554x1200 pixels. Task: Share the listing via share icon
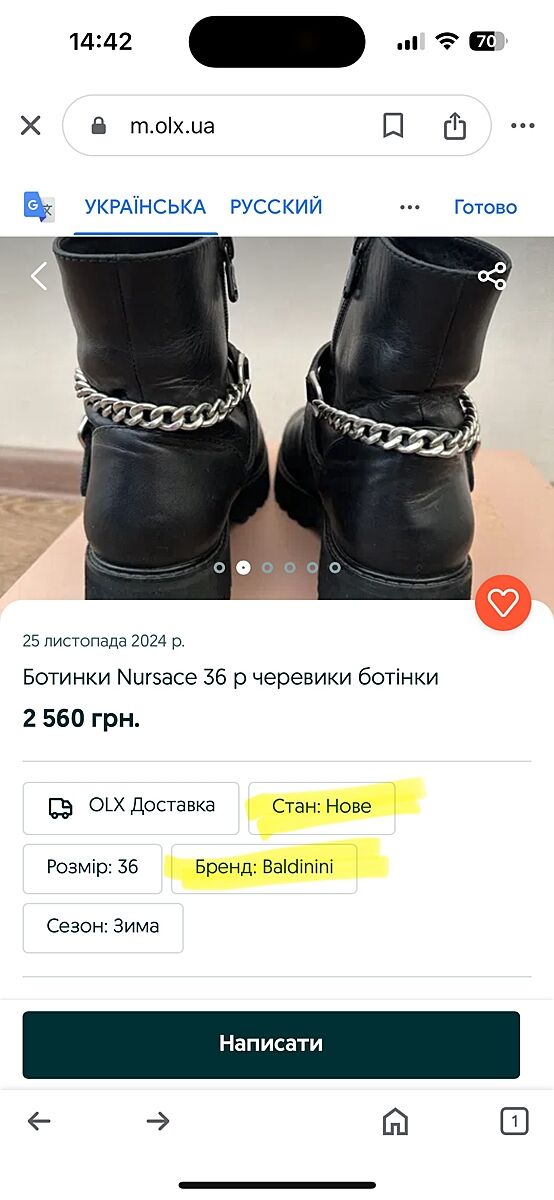click(x=492, y=276)
